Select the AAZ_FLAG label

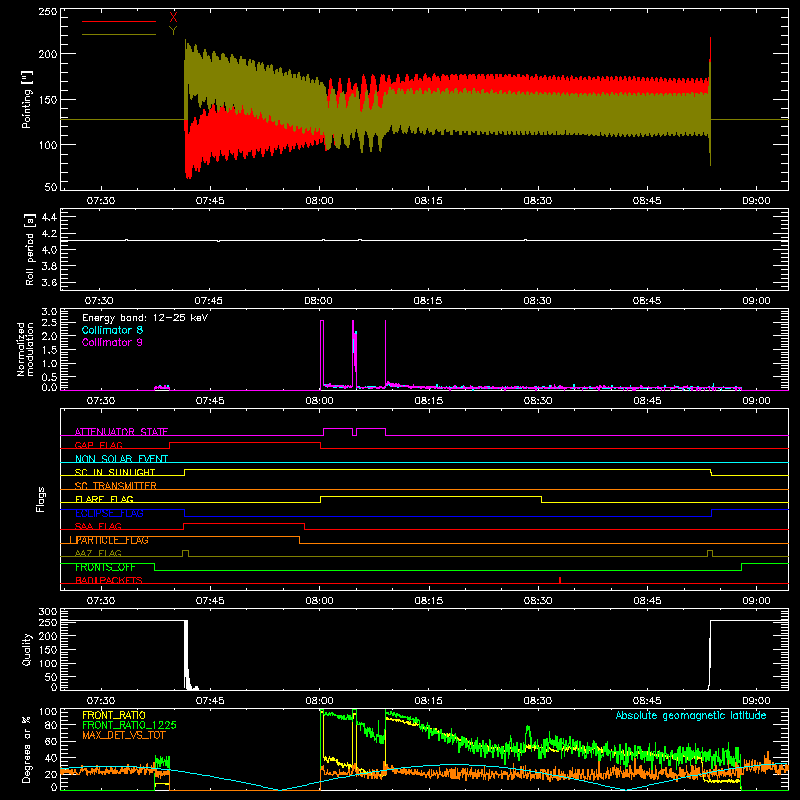[x=98, y=553]
